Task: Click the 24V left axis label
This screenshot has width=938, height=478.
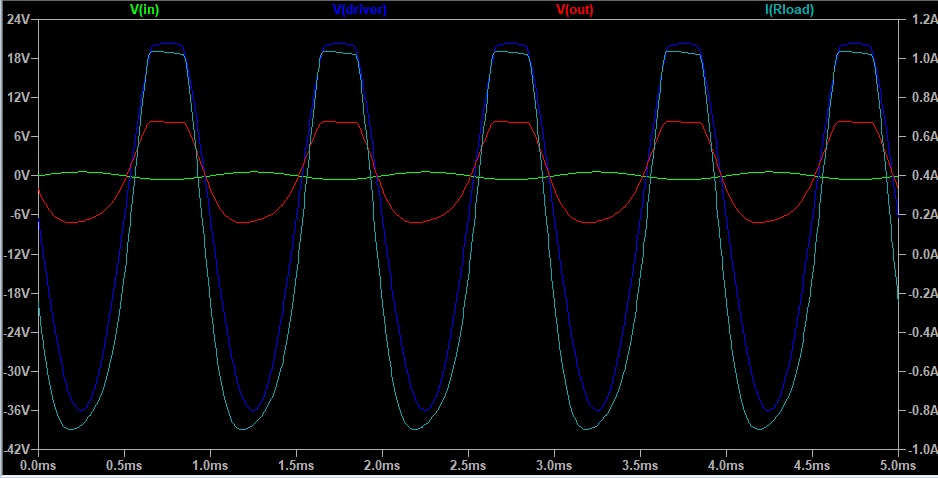Action: (x=18, y=20)
